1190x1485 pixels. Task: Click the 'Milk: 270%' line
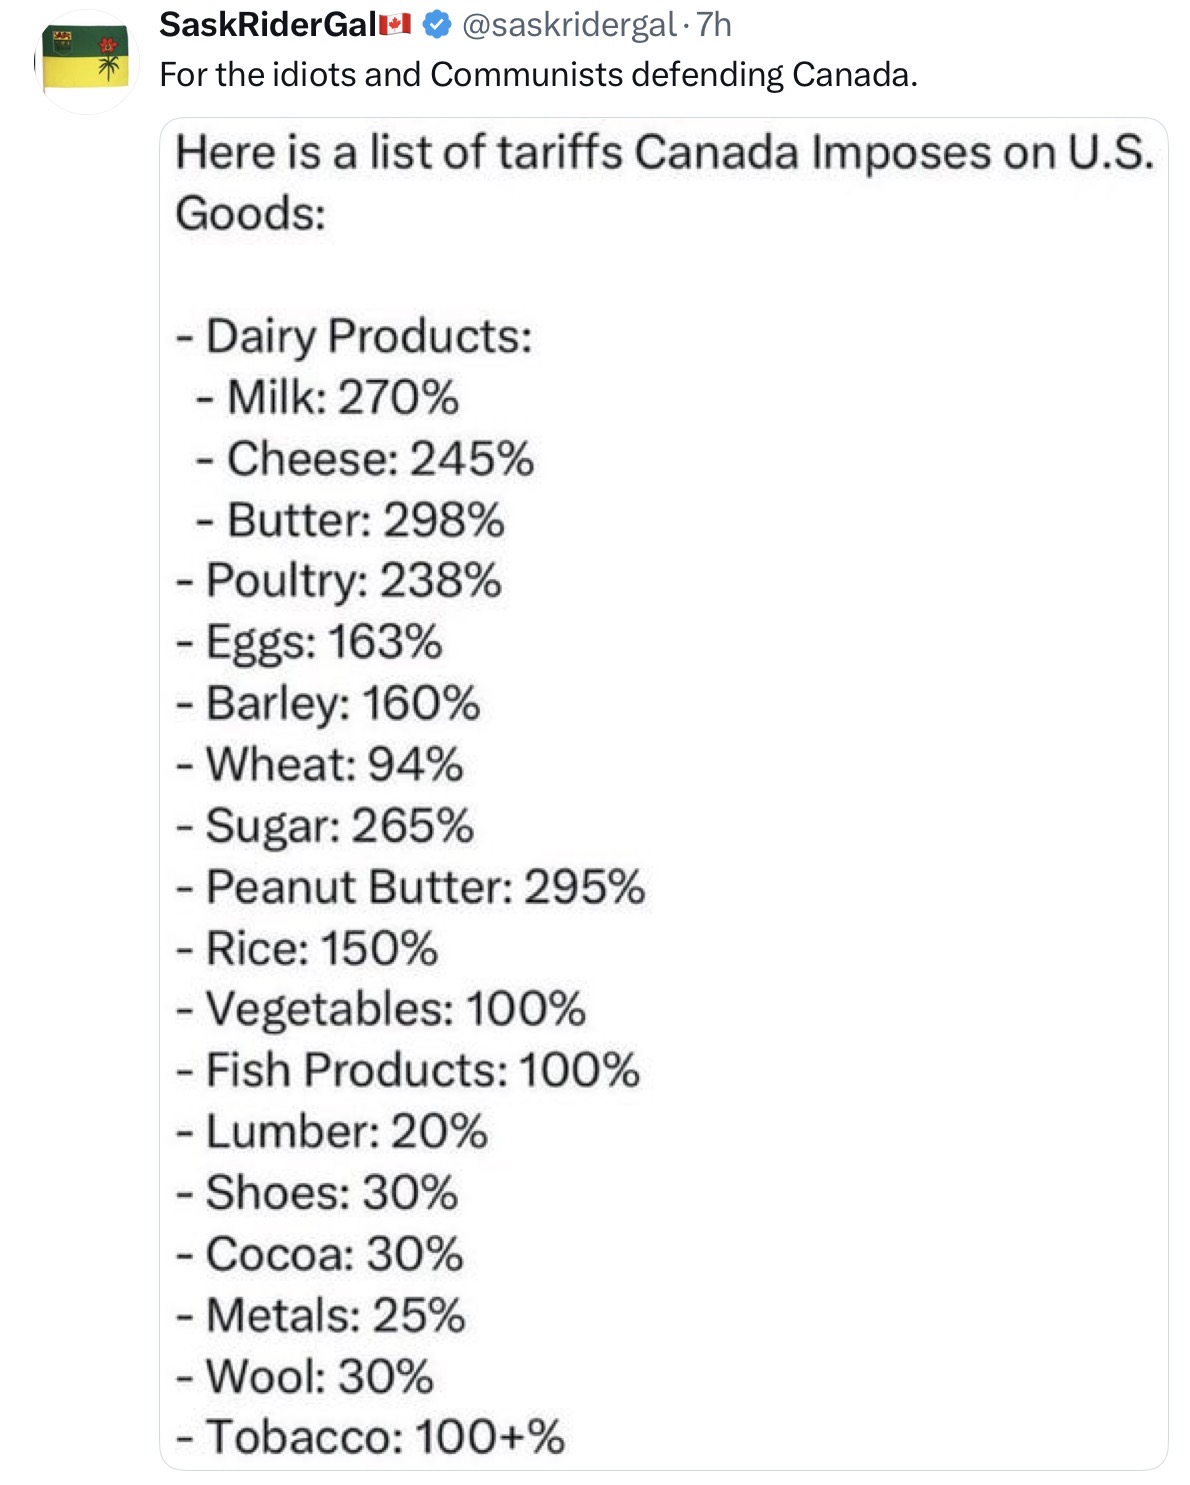[327, 397]
